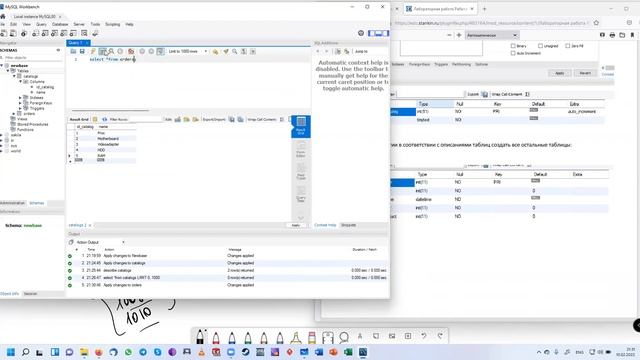Tick Binary checkbox in browser document
The height and width of the screenshot is (360, 640).
point(513,46)
